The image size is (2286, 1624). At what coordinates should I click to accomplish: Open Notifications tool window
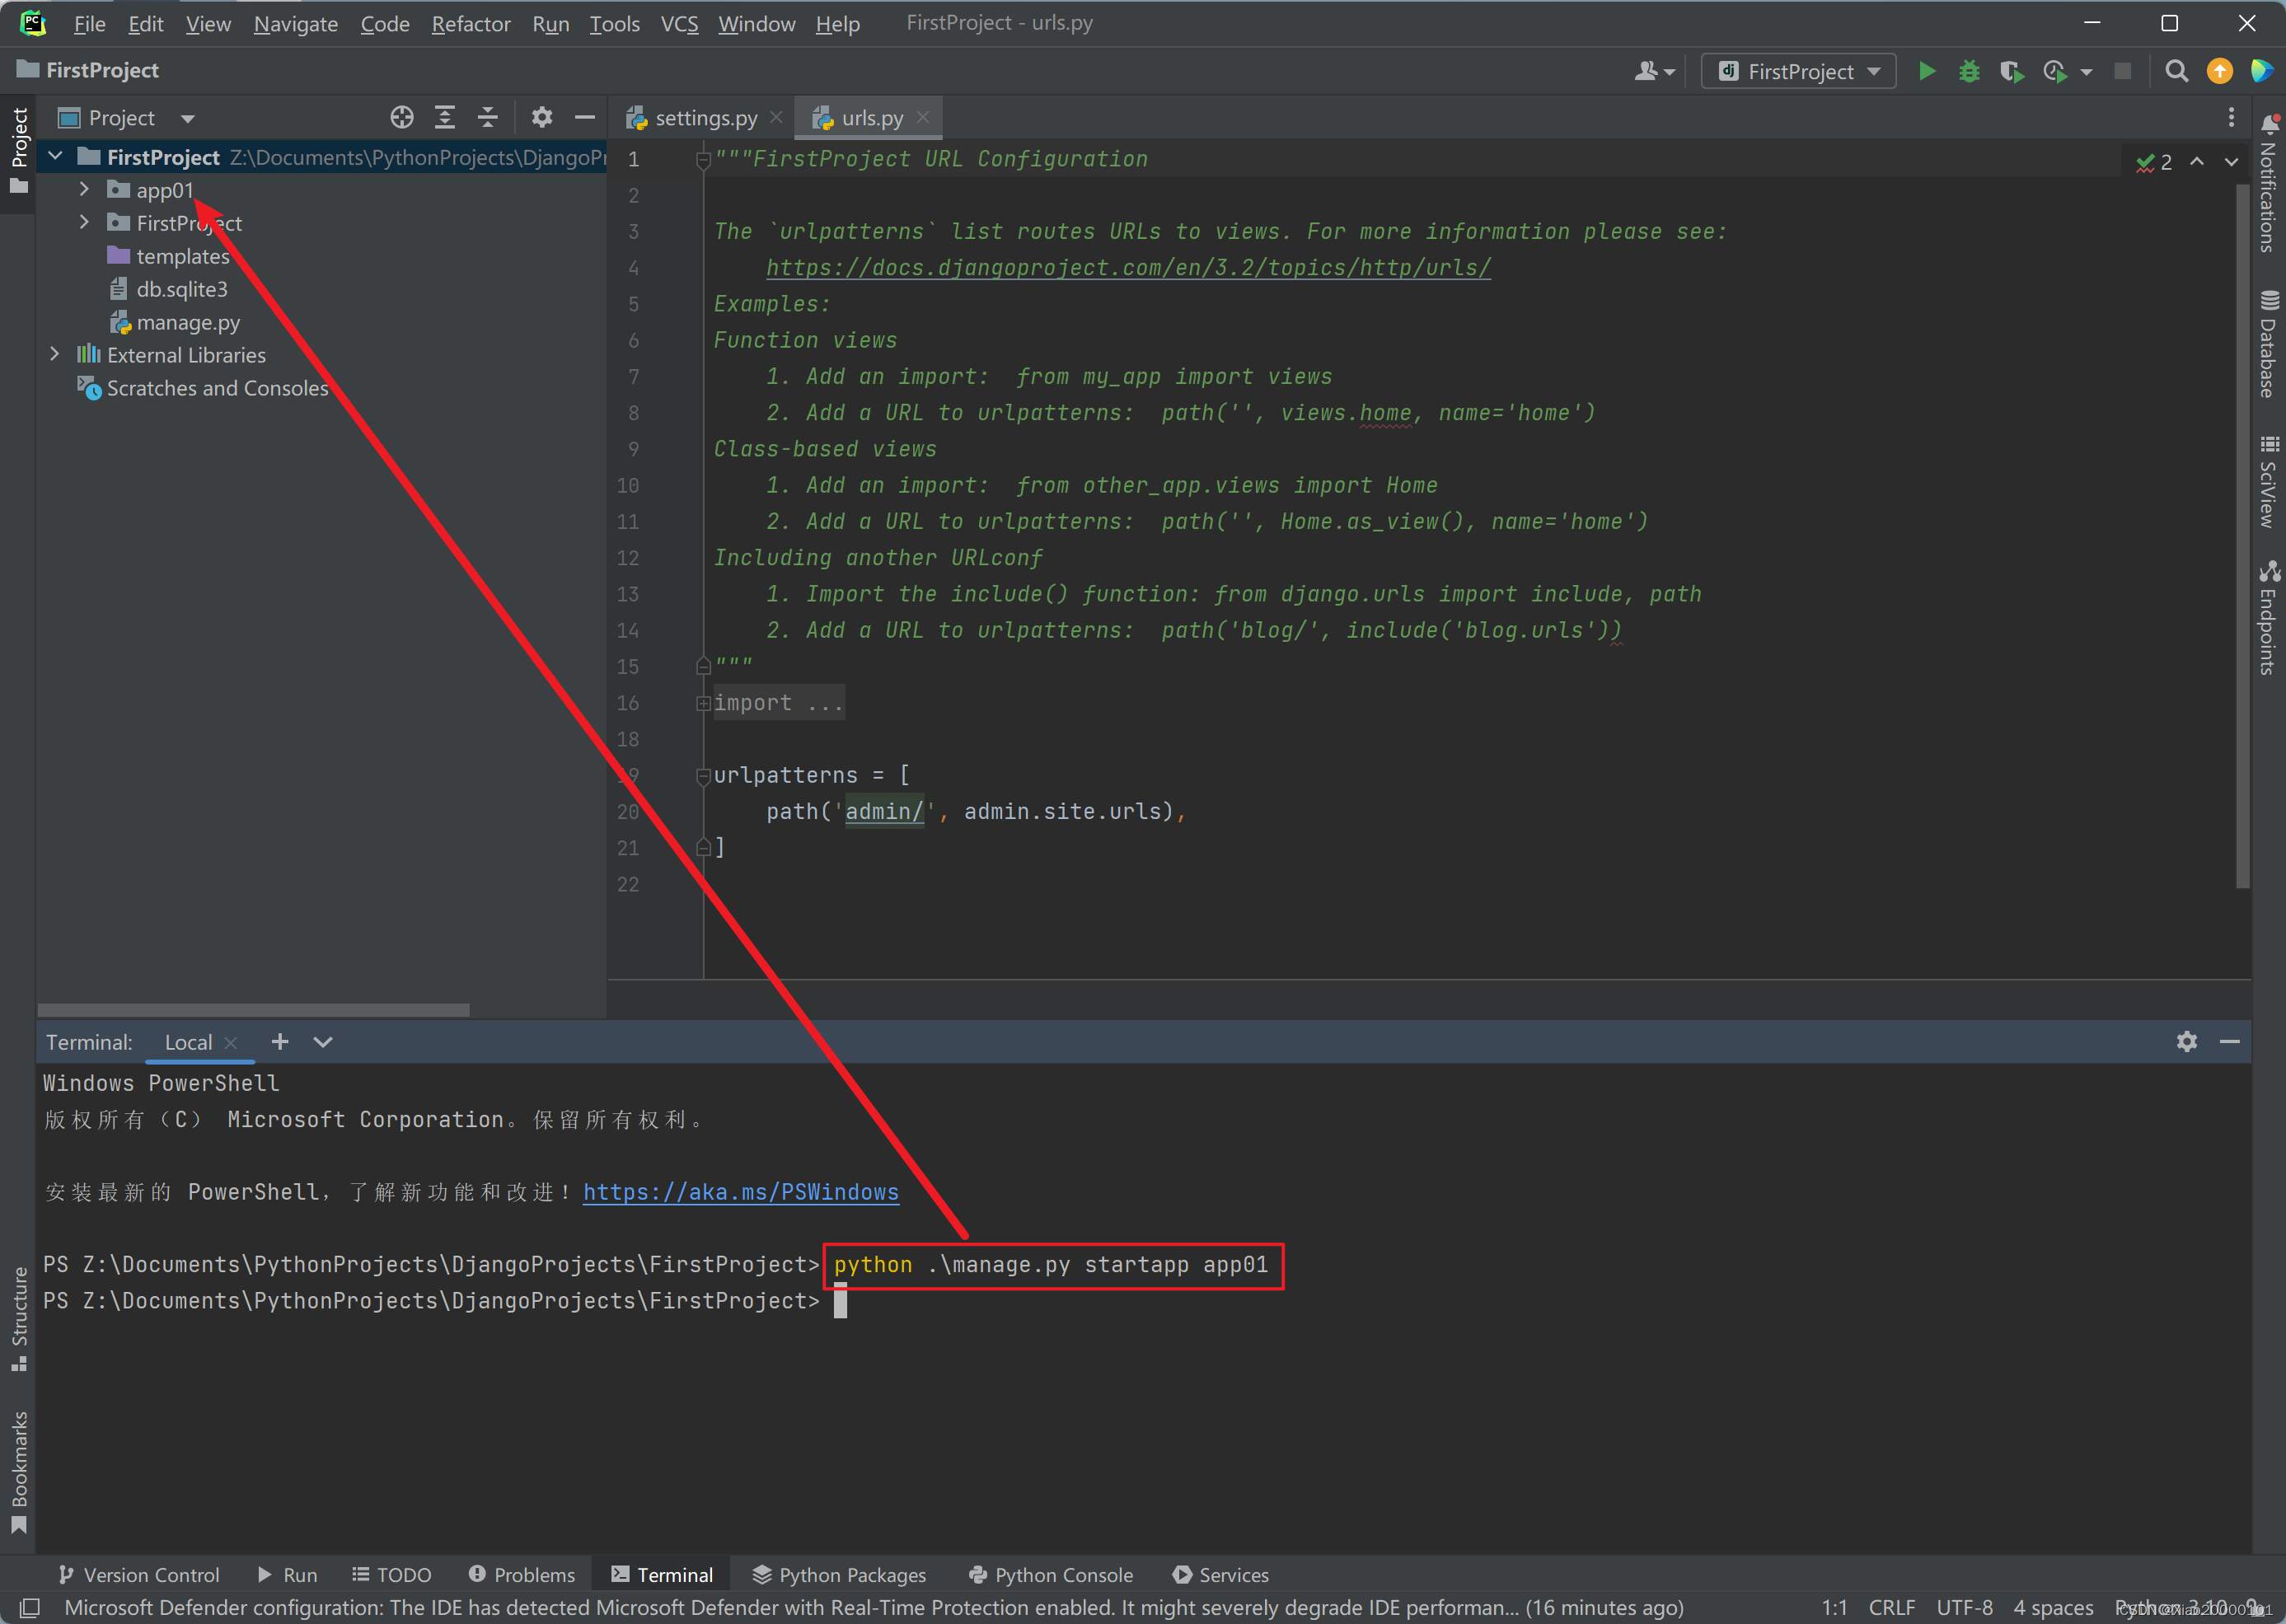2268,182
